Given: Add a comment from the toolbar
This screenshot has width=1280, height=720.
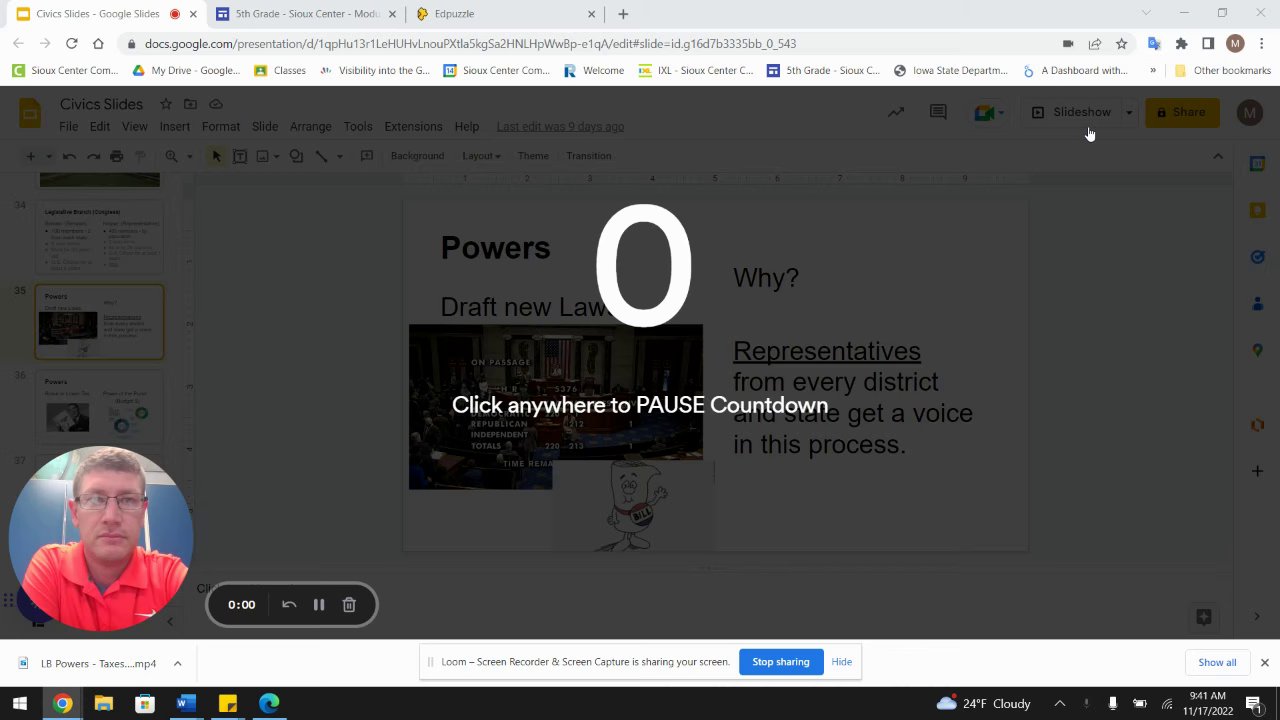Looking at the screenshot, I should [x=367, y=156].
